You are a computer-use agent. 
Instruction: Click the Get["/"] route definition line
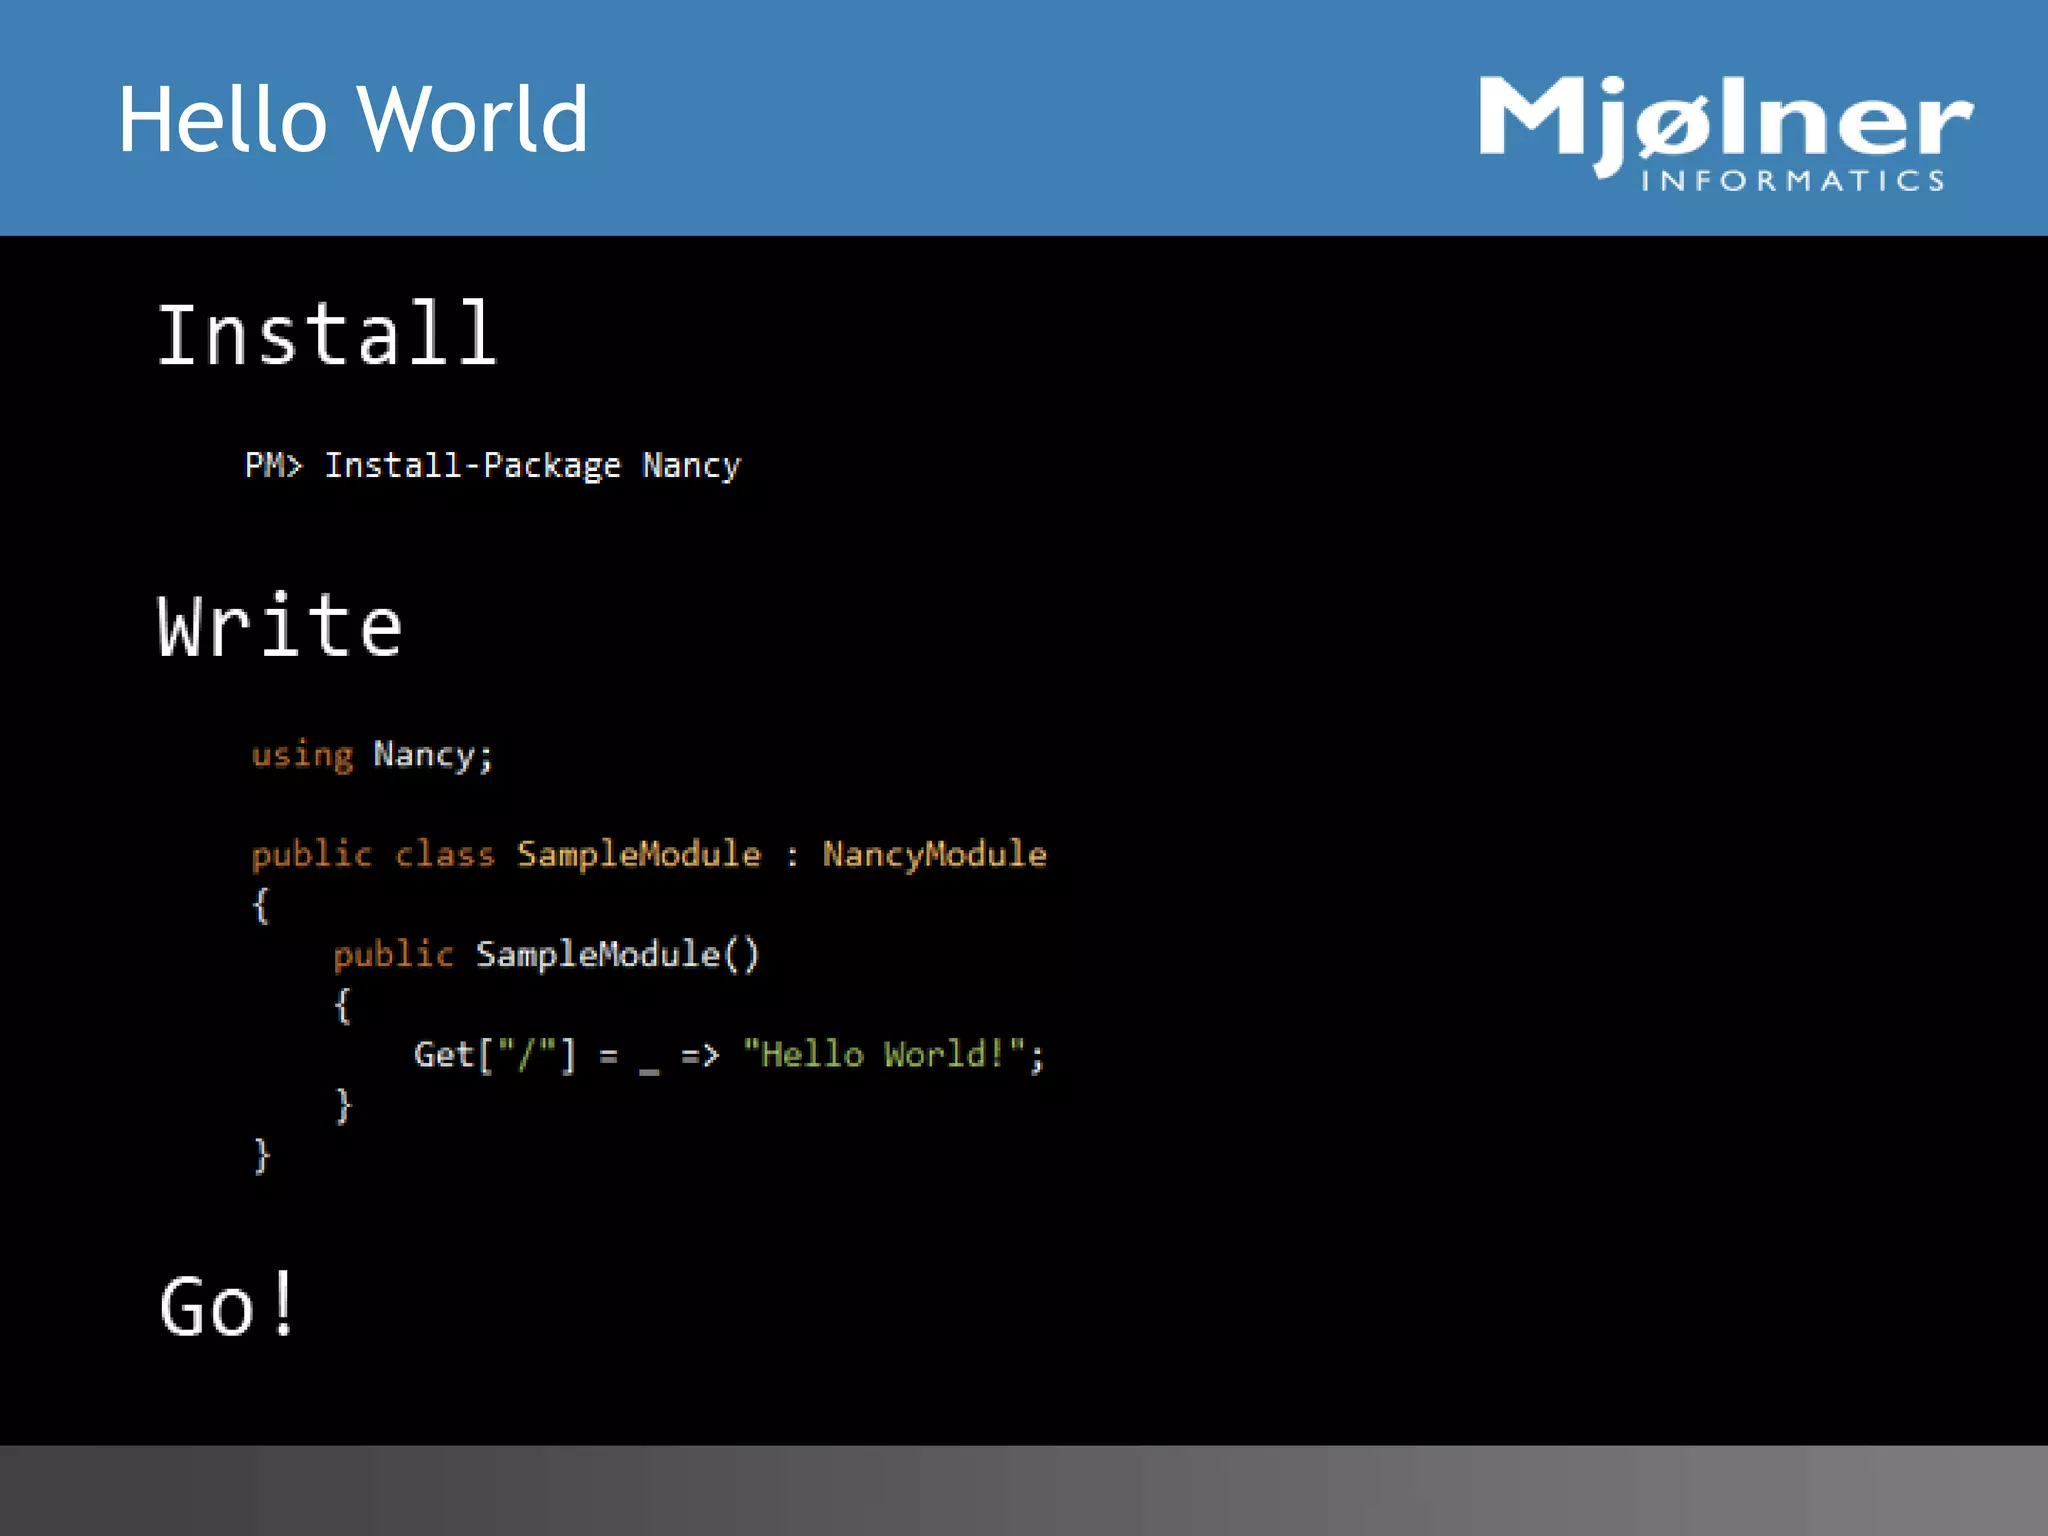click(x=729, y=1055)
